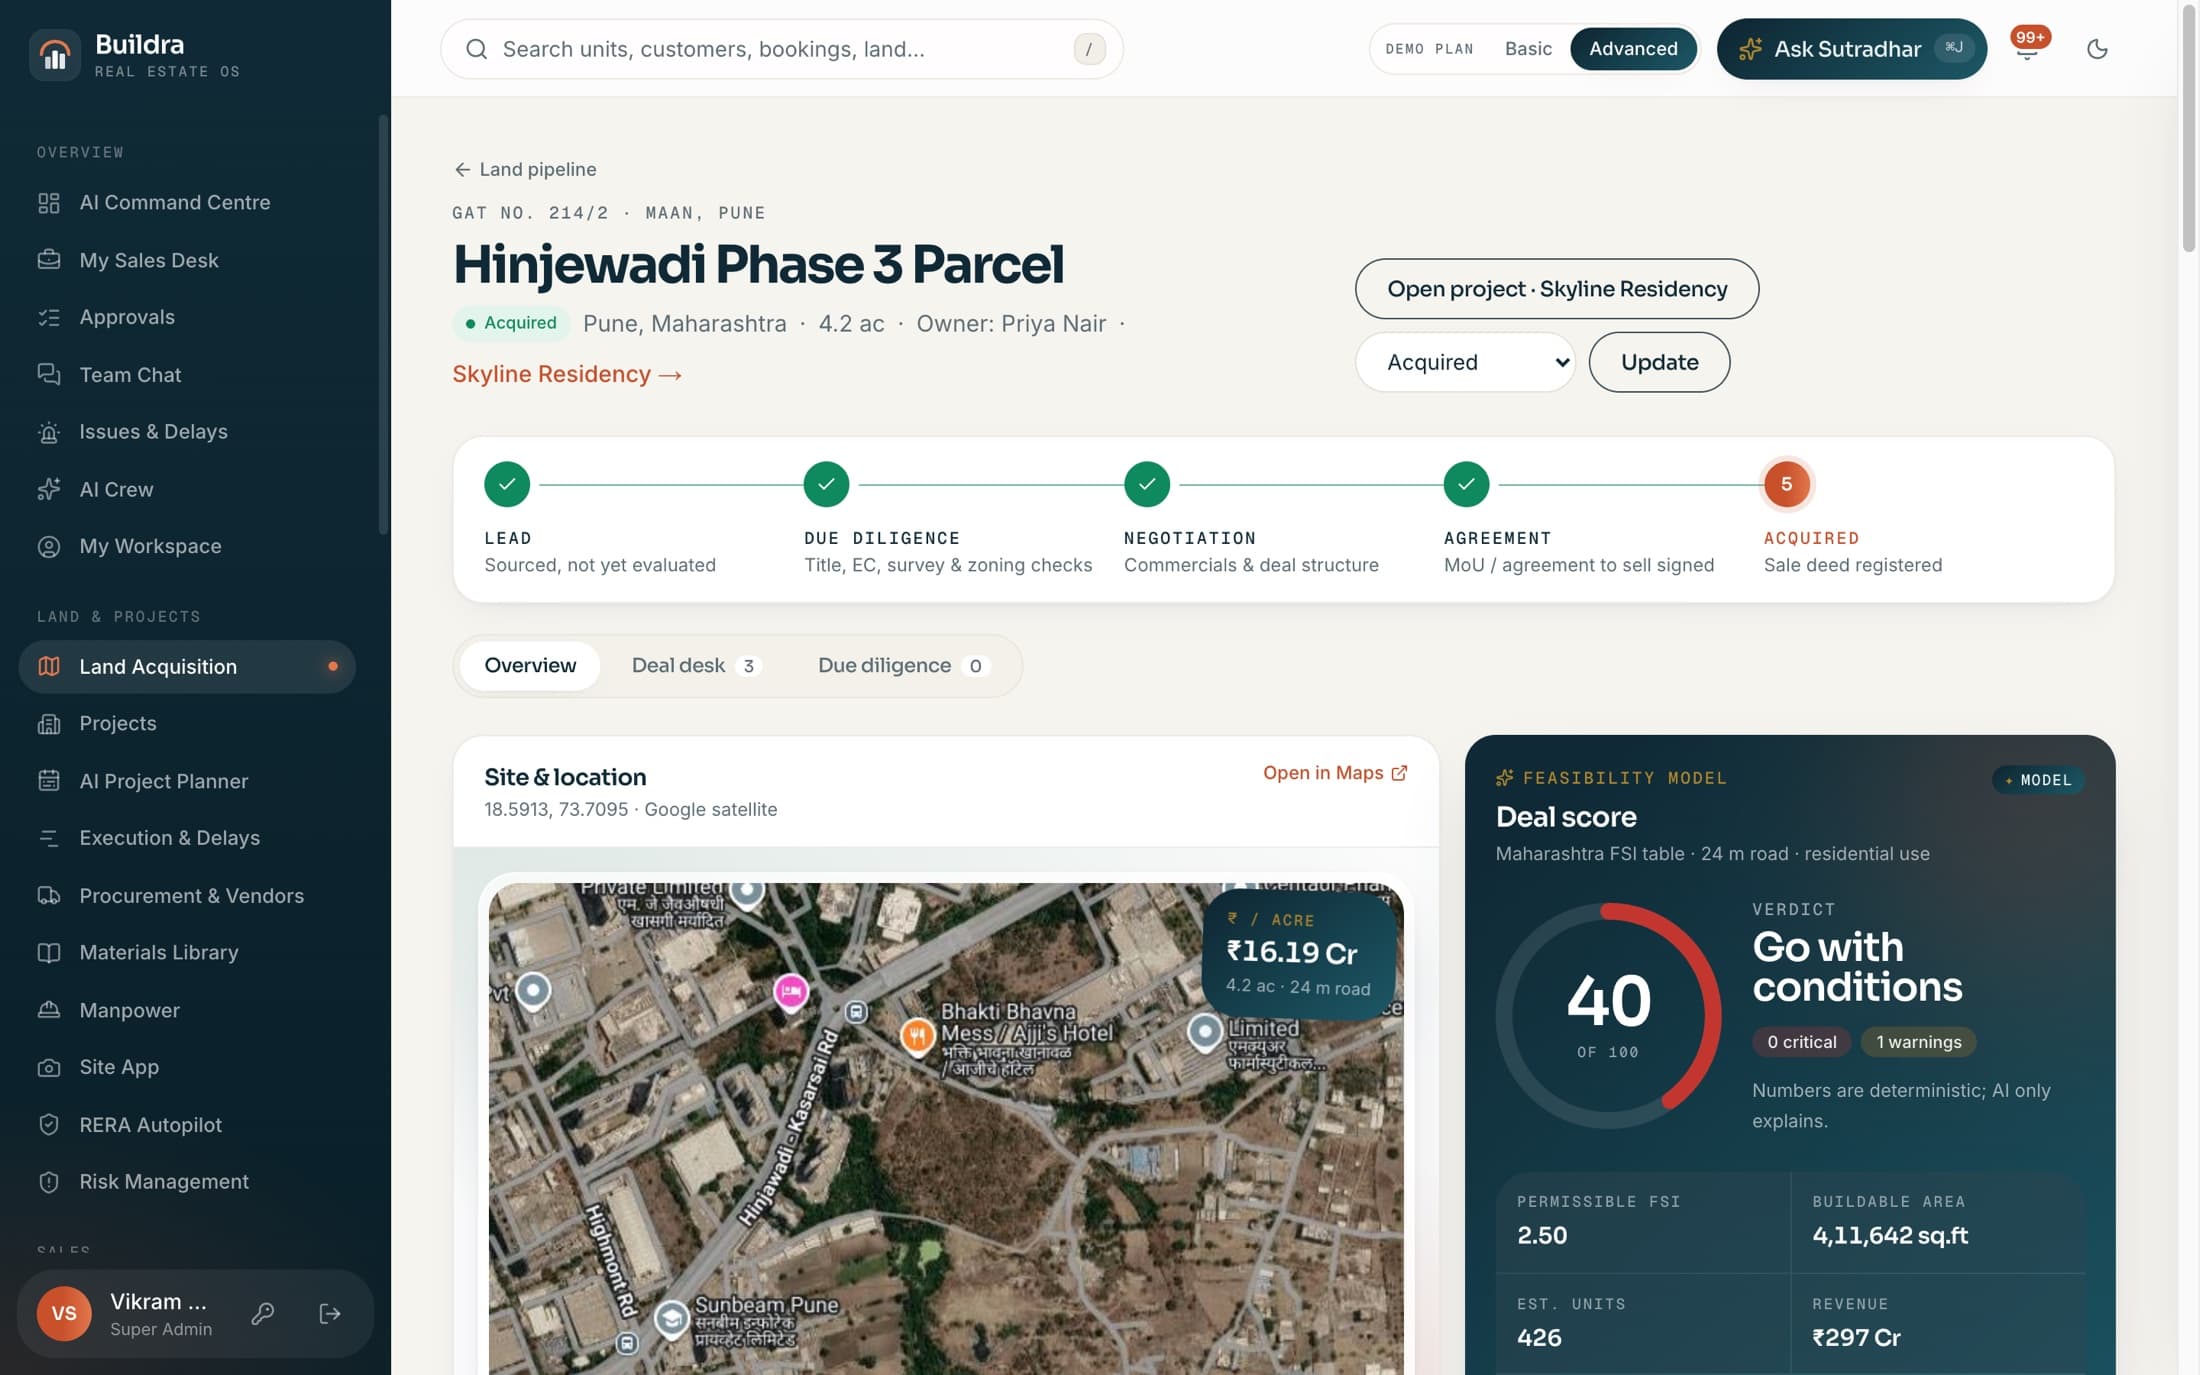The height and width of the screenshot is (1375, 2200).
Task: Click the deal score 40 gauge
Action: (1608, 1016)
